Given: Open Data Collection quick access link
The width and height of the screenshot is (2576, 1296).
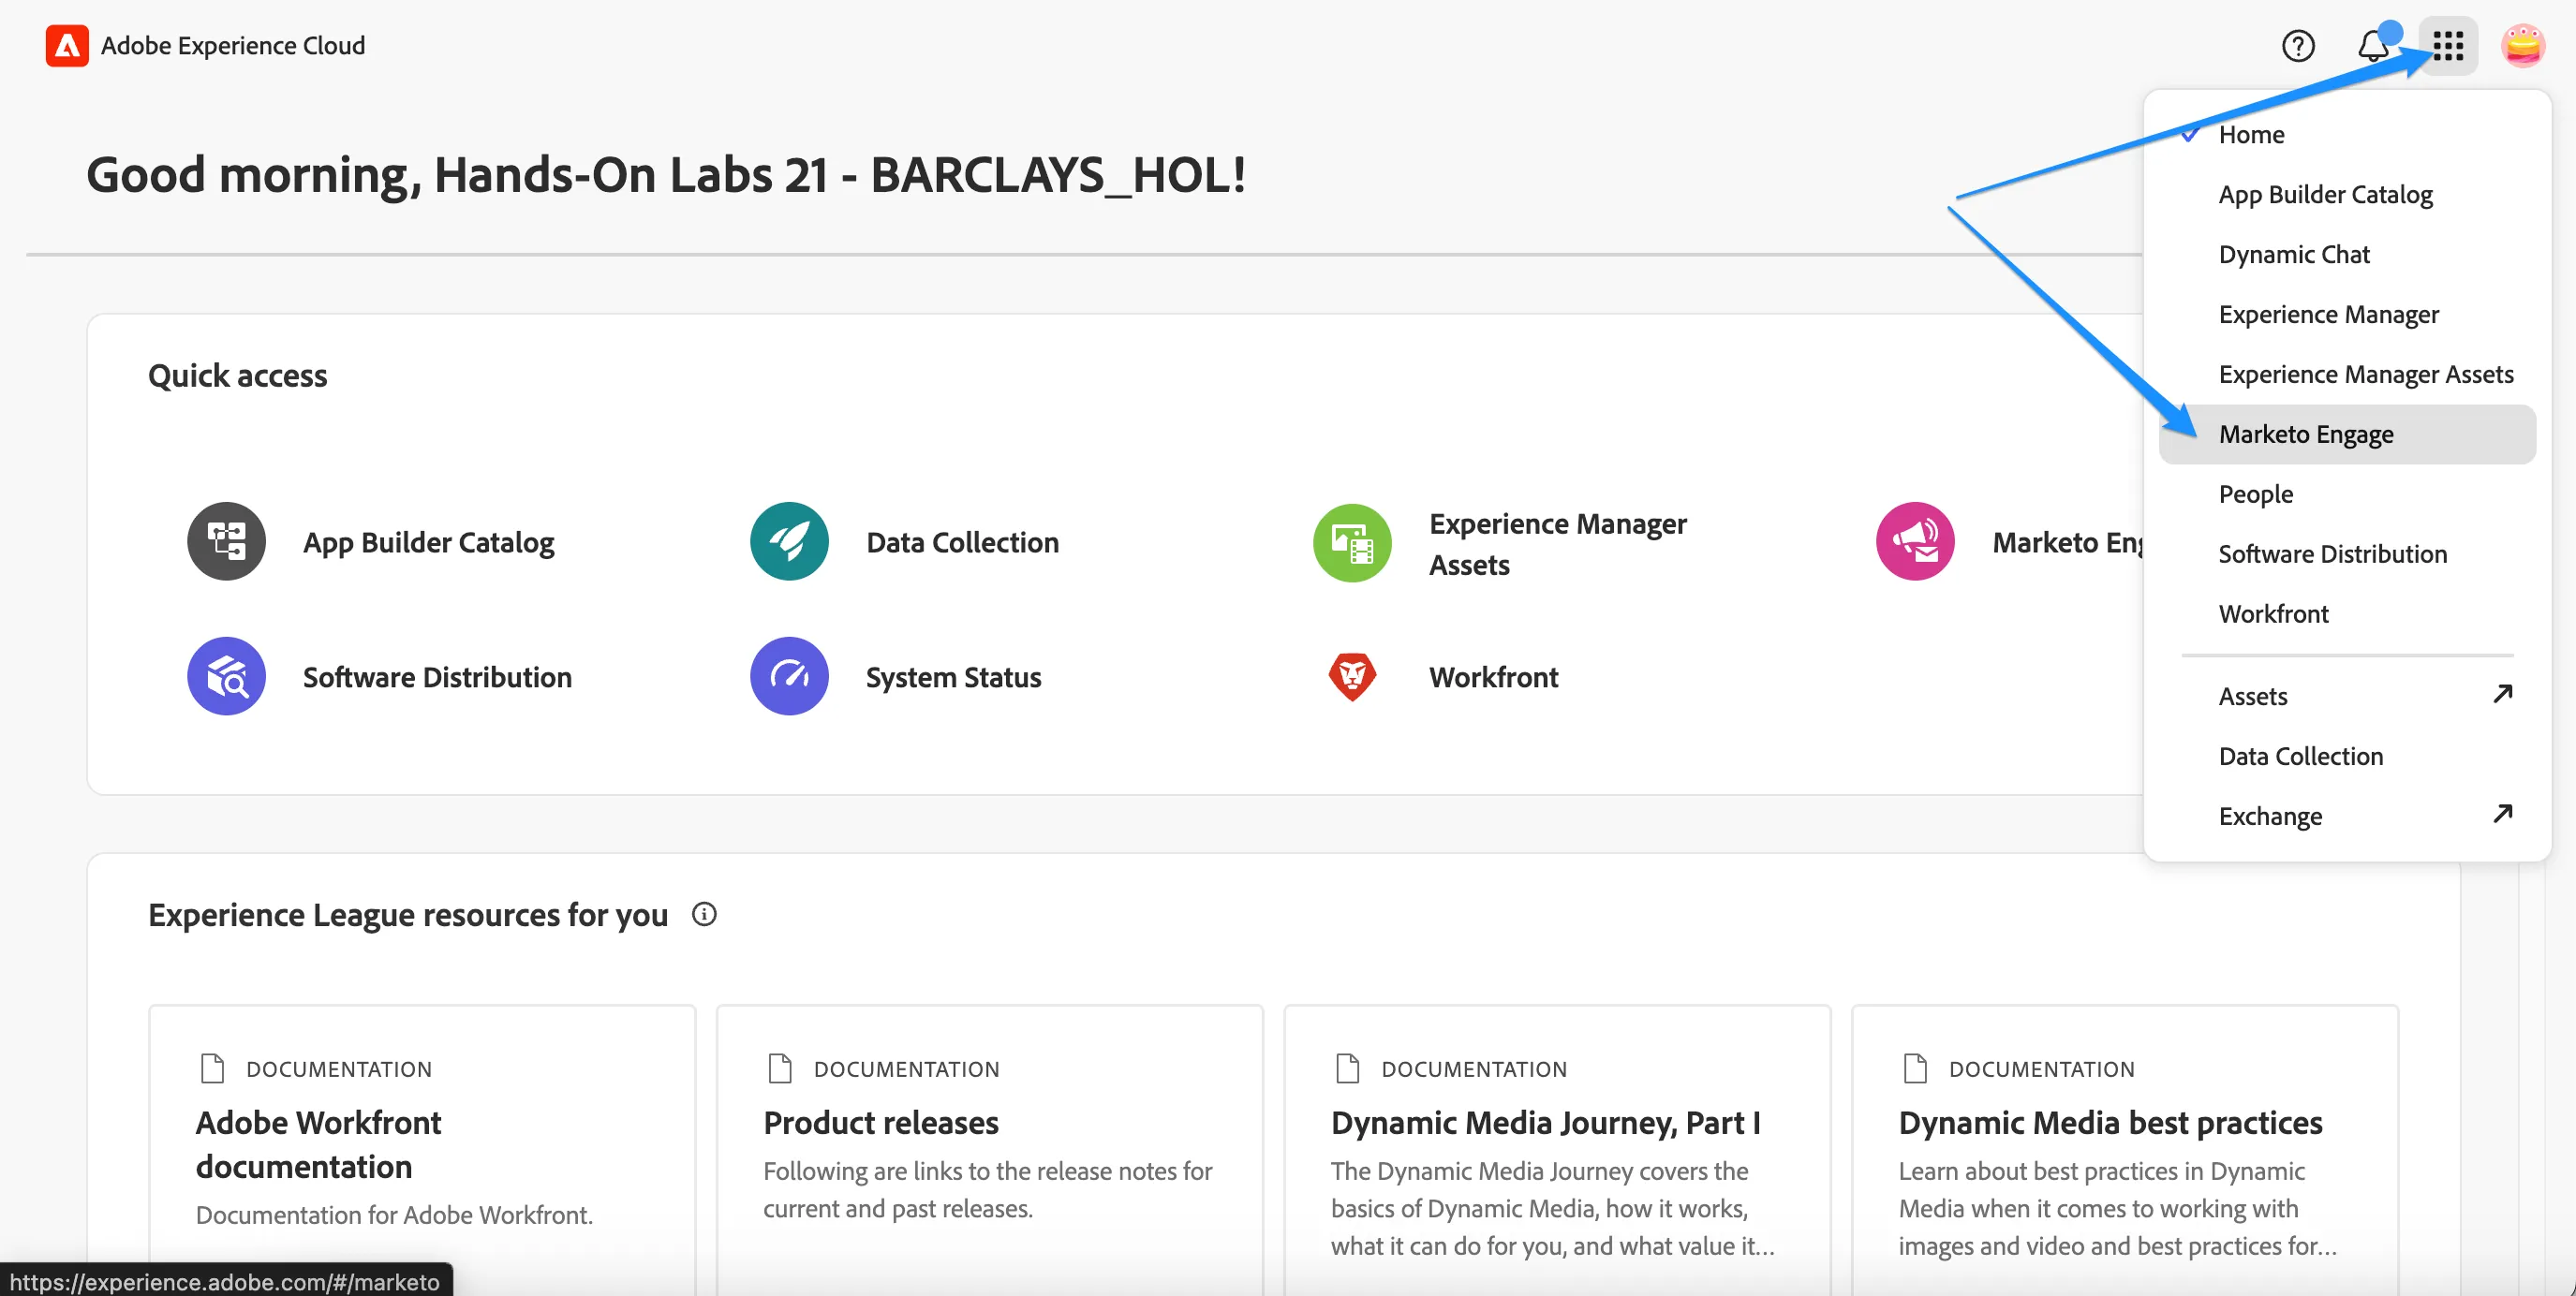Looking at the screenshot, I should pos(962,542).
